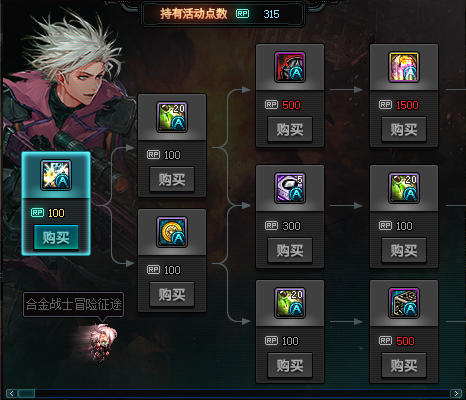Click green potion icon in bottom middle card

coord(290,303)
